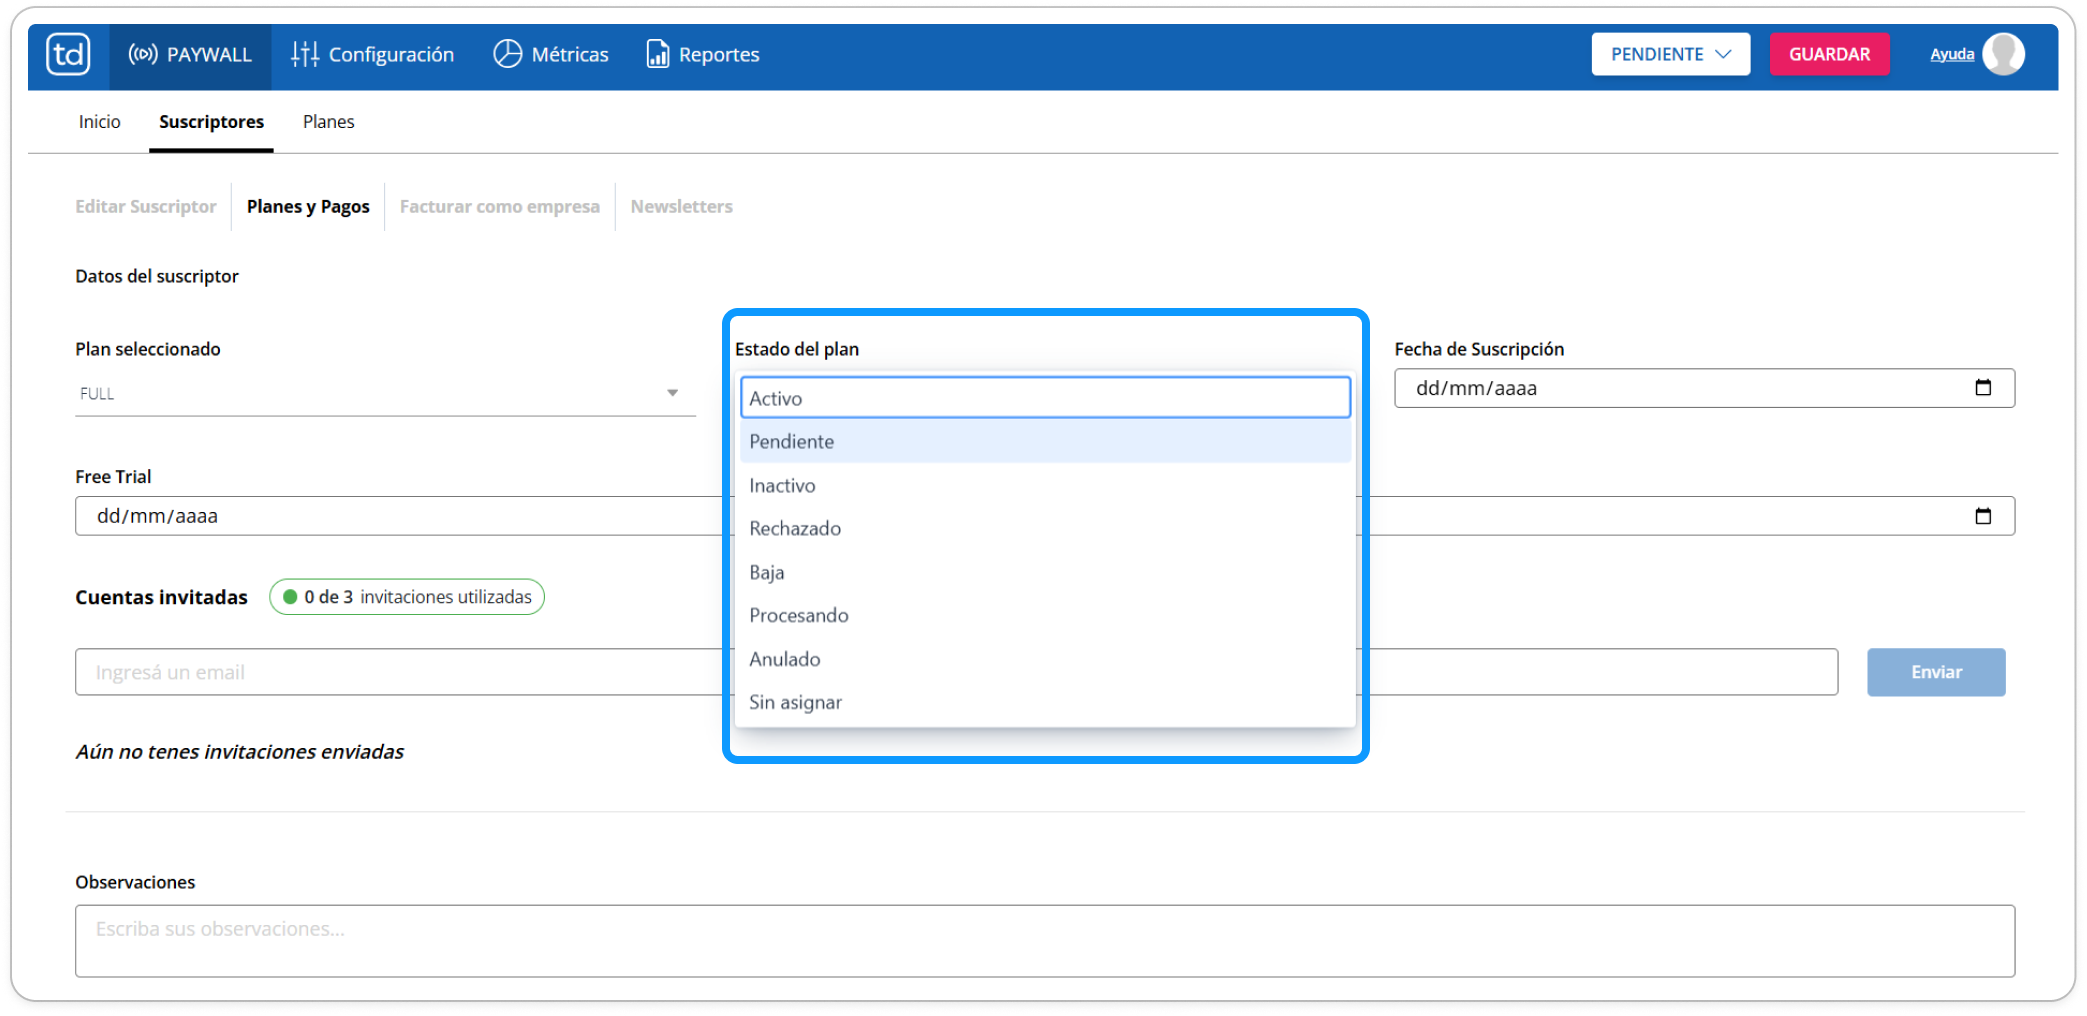The height and width of the screenshot is (1016, 2087).
Task: Choose Sin asignar in Estado del plan list
Action: (1045, 702)
